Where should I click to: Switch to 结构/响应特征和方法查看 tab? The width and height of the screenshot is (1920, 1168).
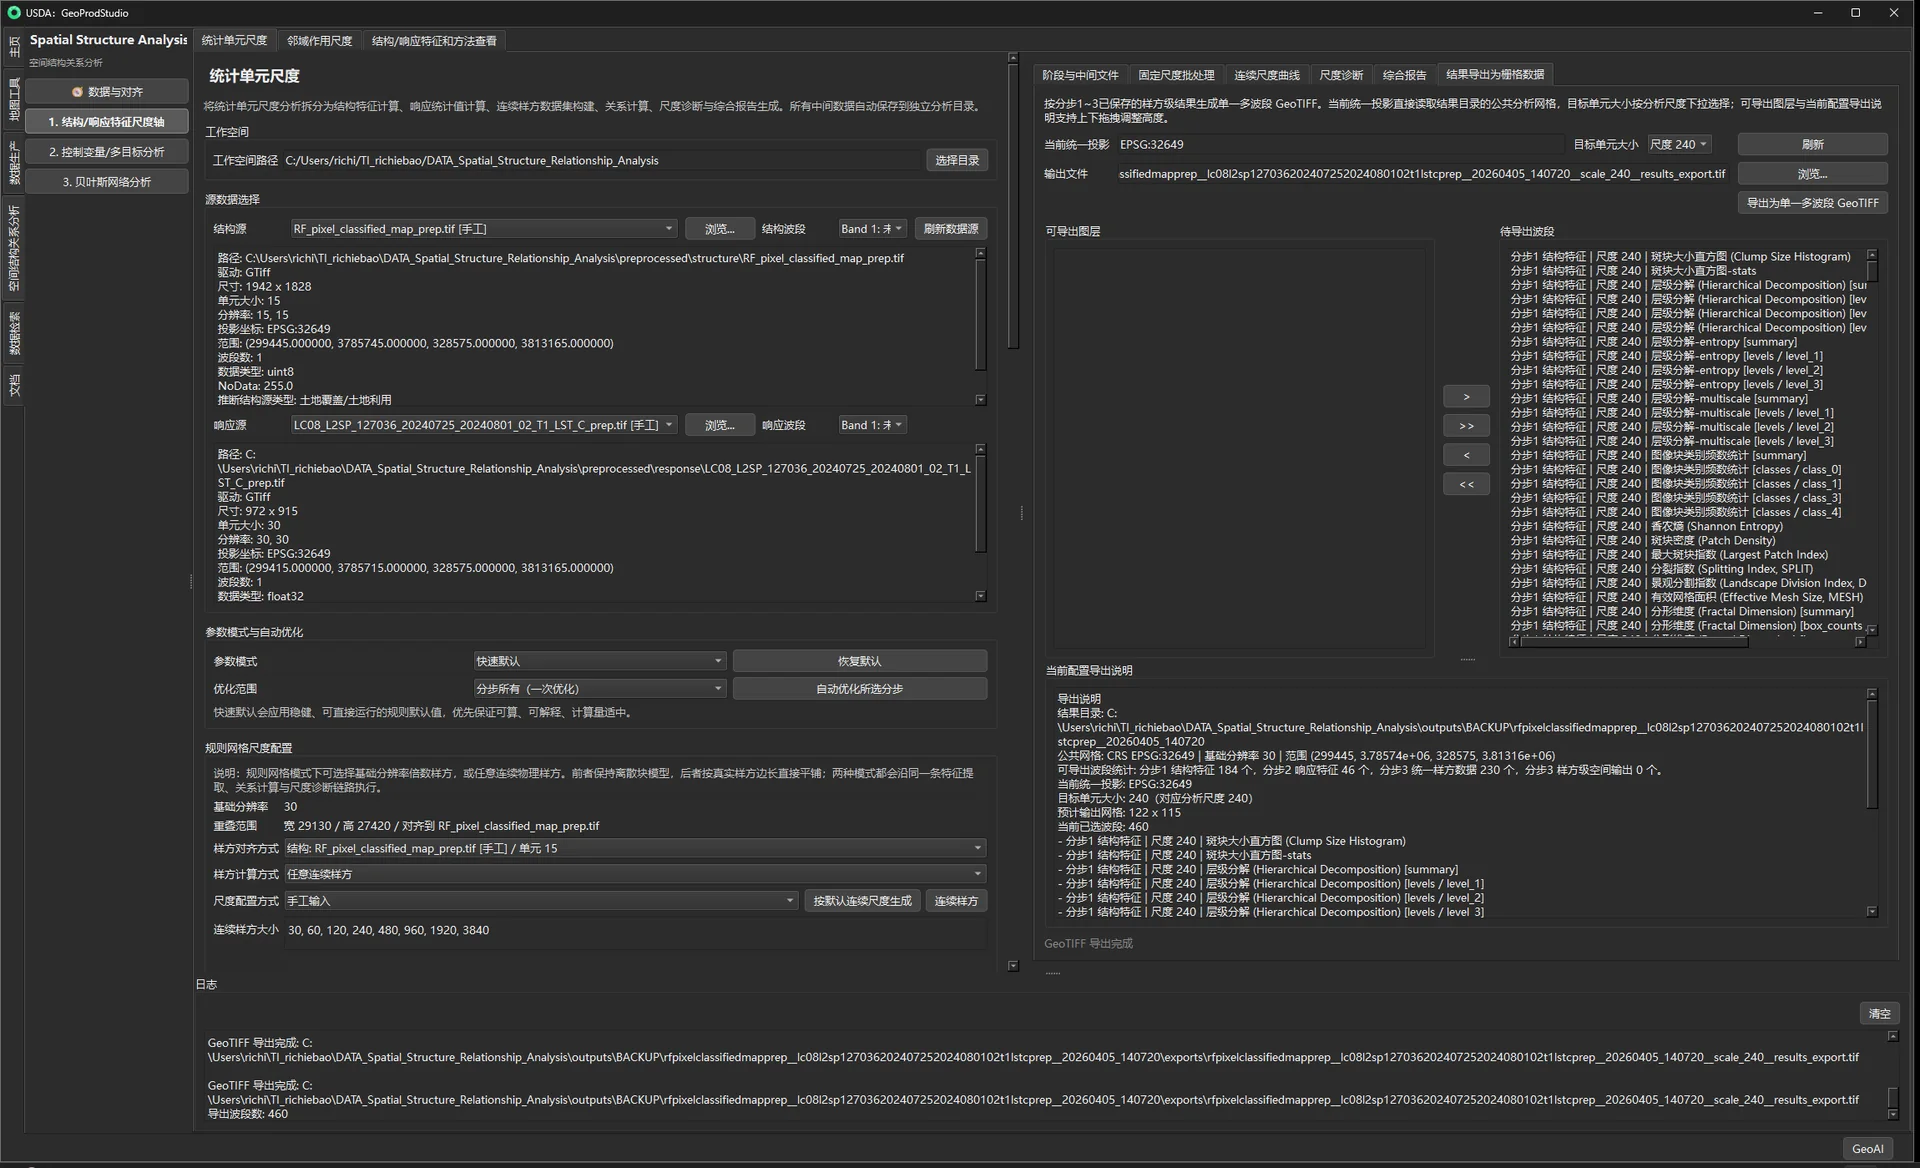(x=434, y=41)
